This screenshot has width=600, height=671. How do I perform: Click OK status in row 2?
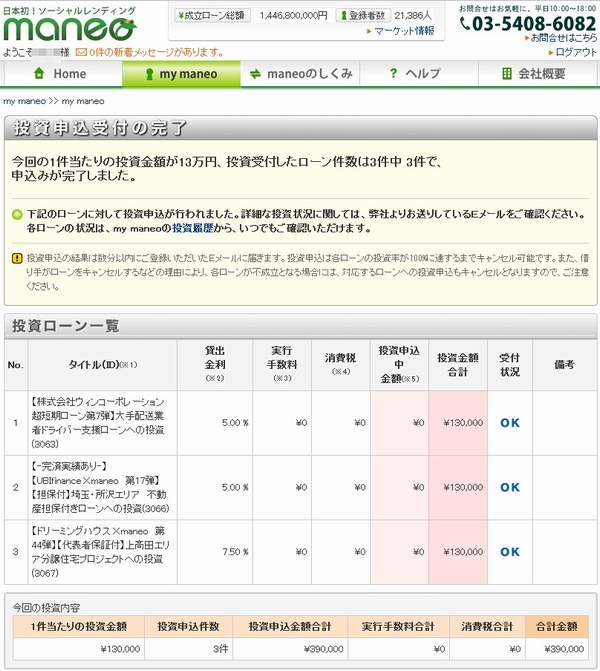[510, 487]
